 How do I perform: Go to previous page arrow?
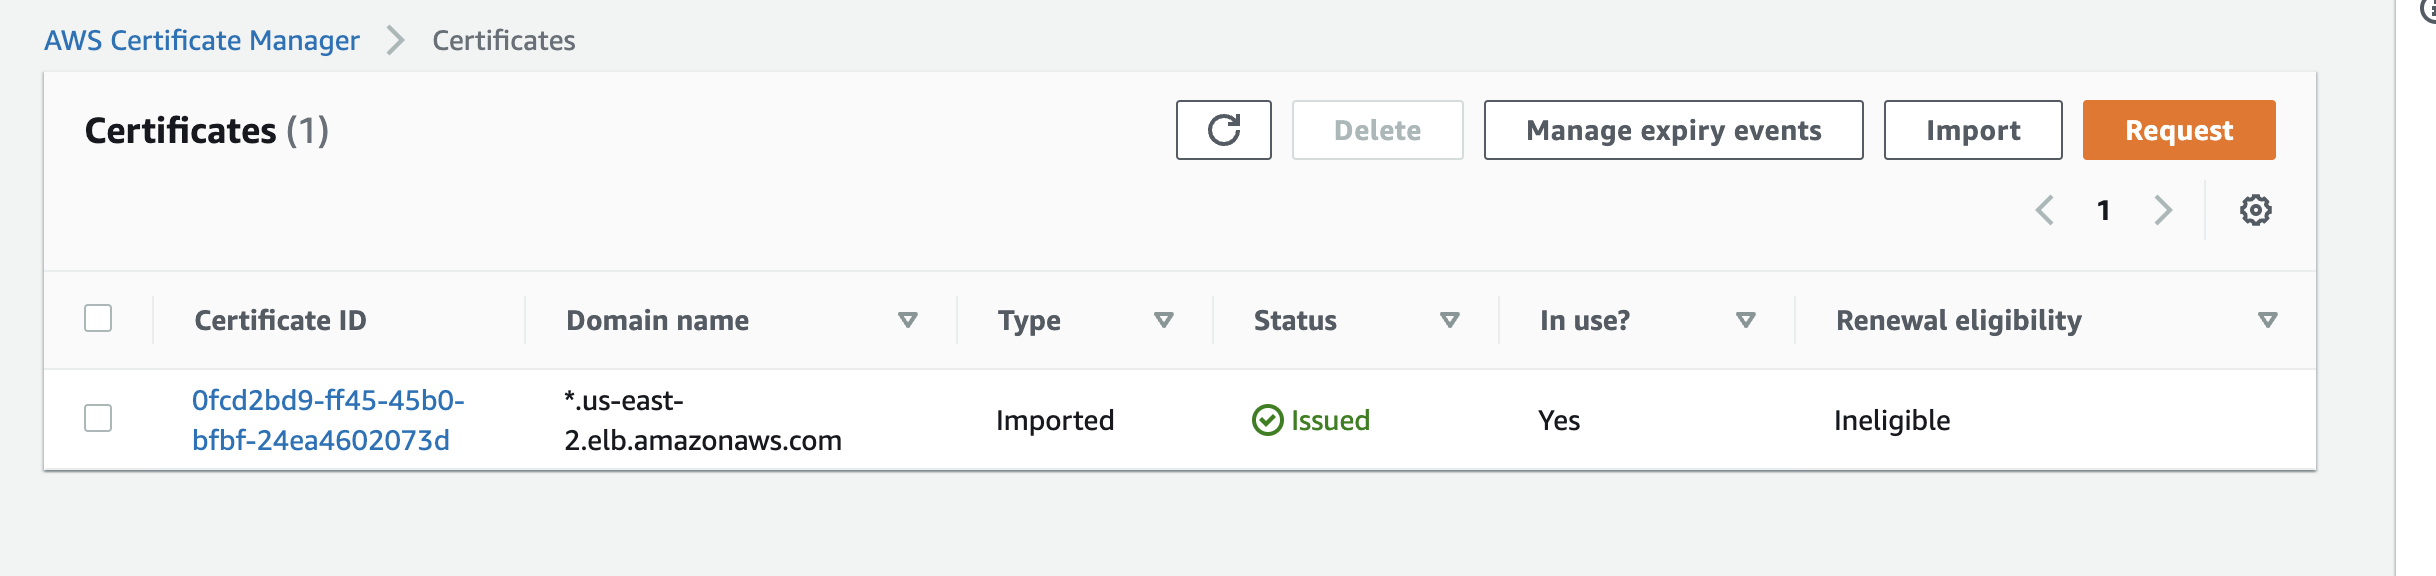2045,210
